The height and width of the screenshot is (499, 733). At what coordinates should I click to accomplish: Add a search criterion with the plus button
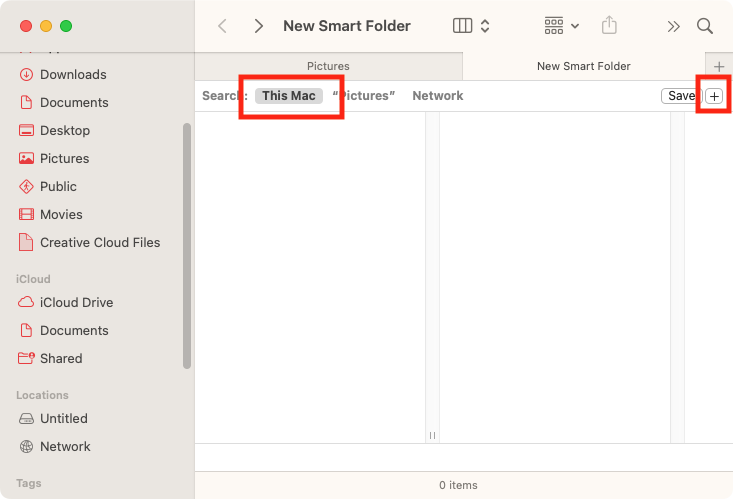(714, 96)
